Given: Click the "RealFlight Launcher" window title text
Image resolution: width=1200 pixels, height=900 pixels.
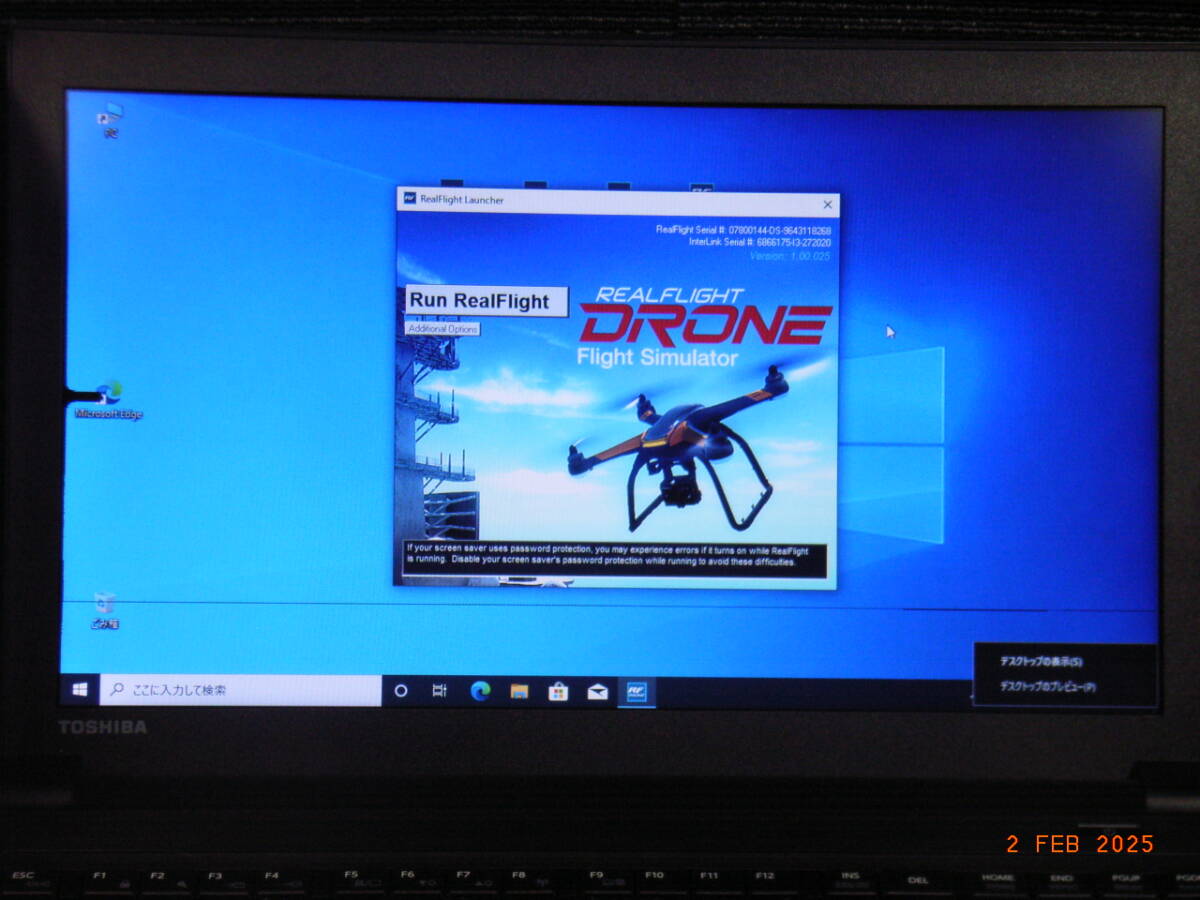Looking at the screenshot, I should (x=462, y=200).
